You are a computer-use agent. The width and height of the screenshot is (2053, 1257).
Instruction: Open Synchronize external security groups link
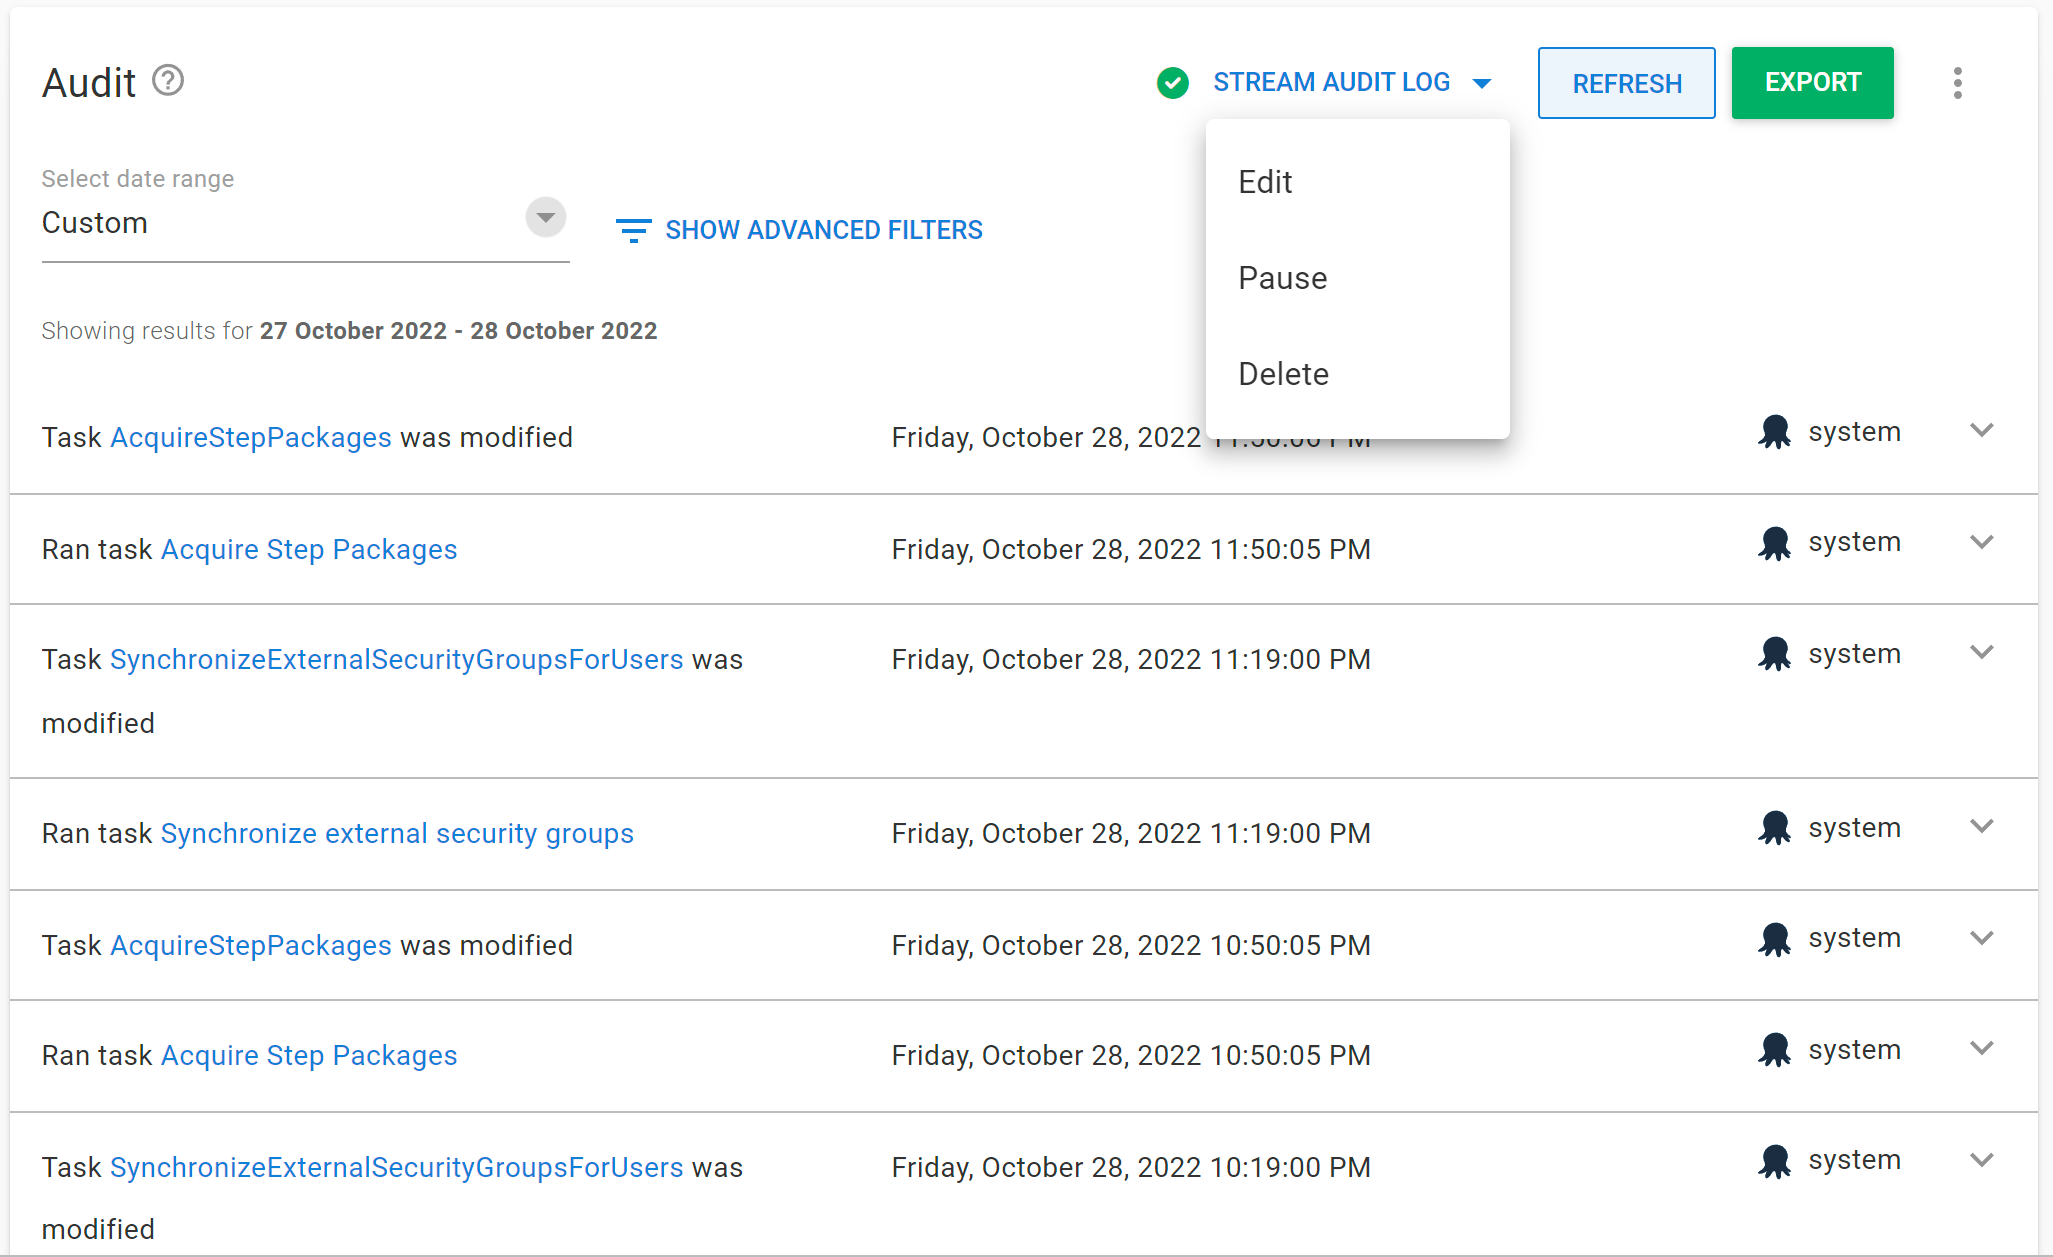coord(397,834)
